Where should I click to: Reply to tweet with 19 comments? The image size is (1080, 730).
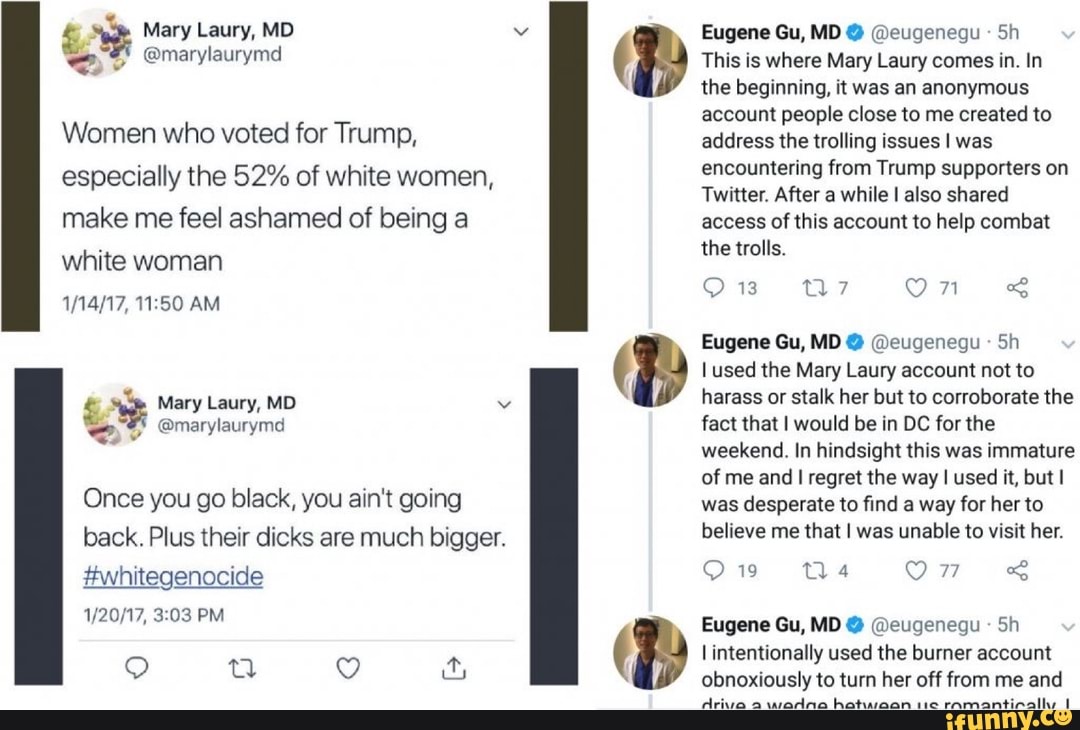[x=714, y=571]
